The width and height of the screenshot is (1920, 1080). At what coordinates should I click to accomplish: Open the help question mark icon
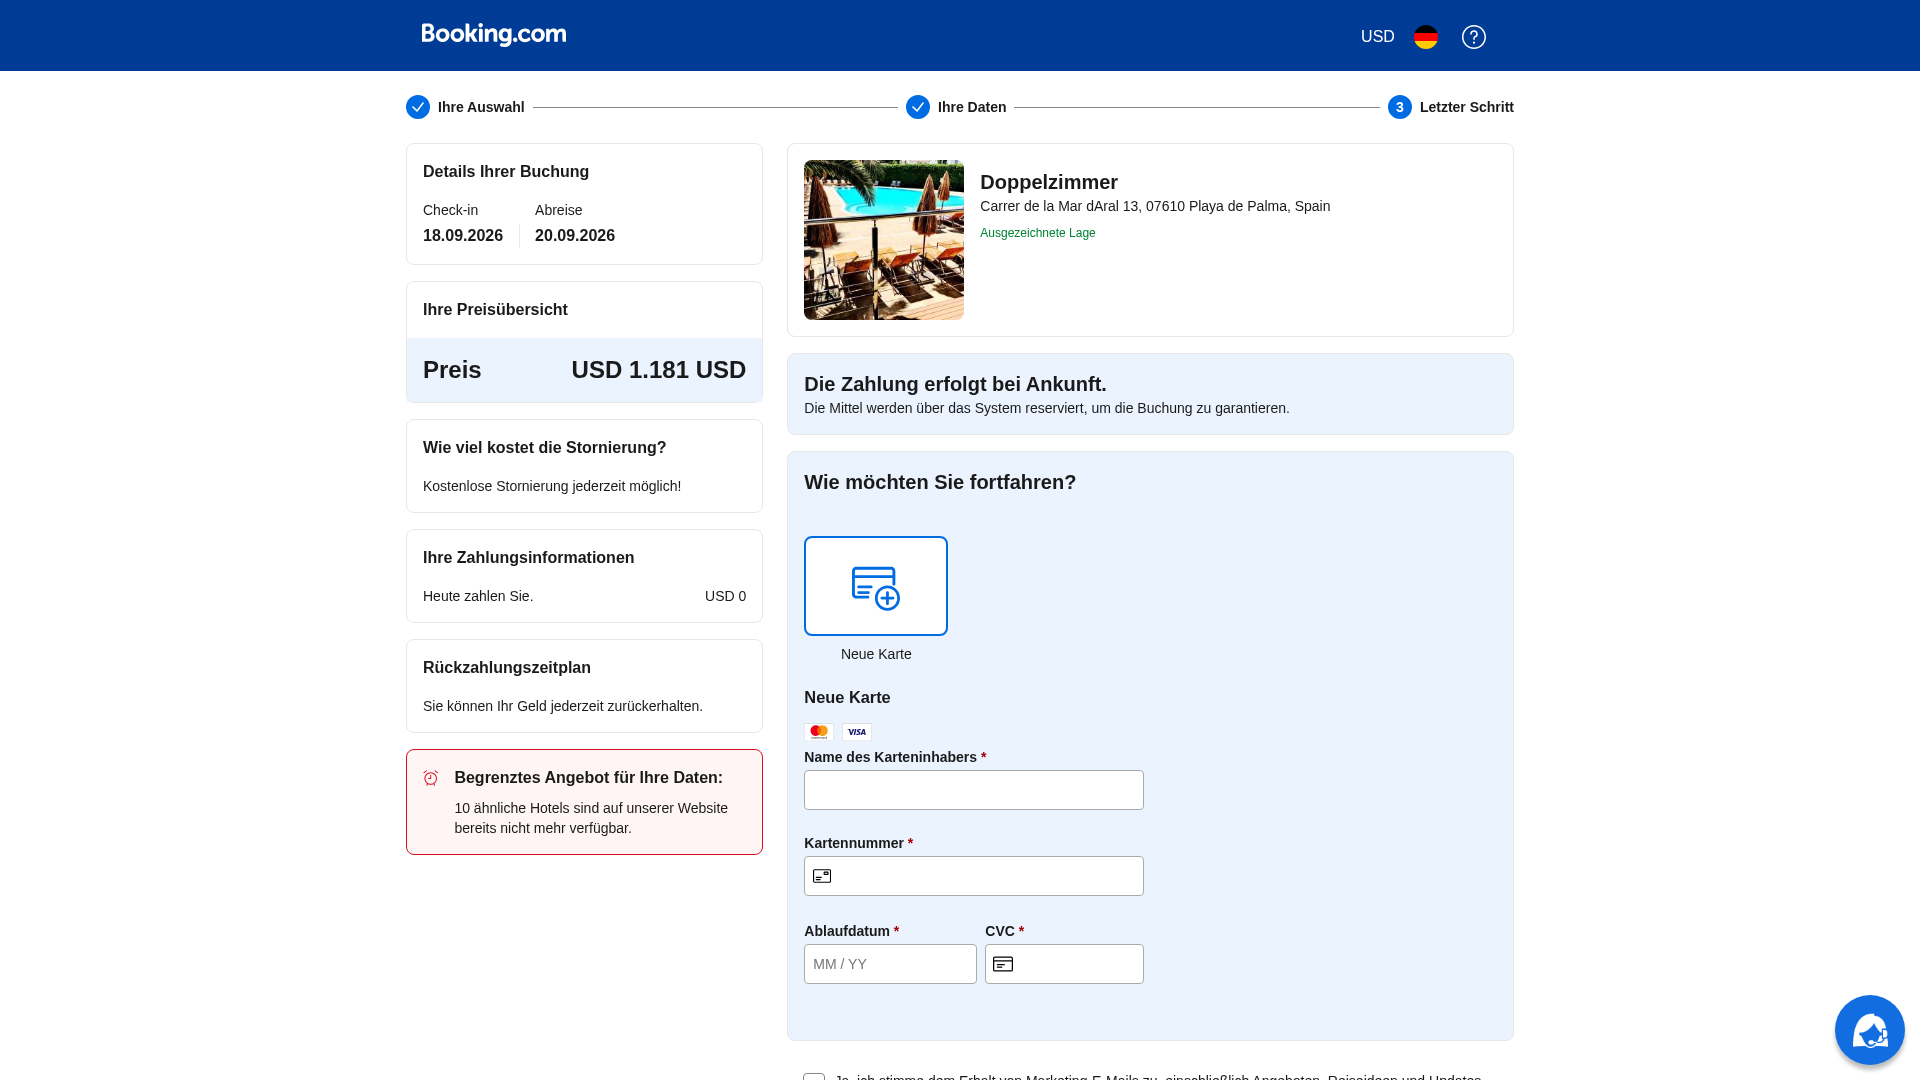(1473, 37)
